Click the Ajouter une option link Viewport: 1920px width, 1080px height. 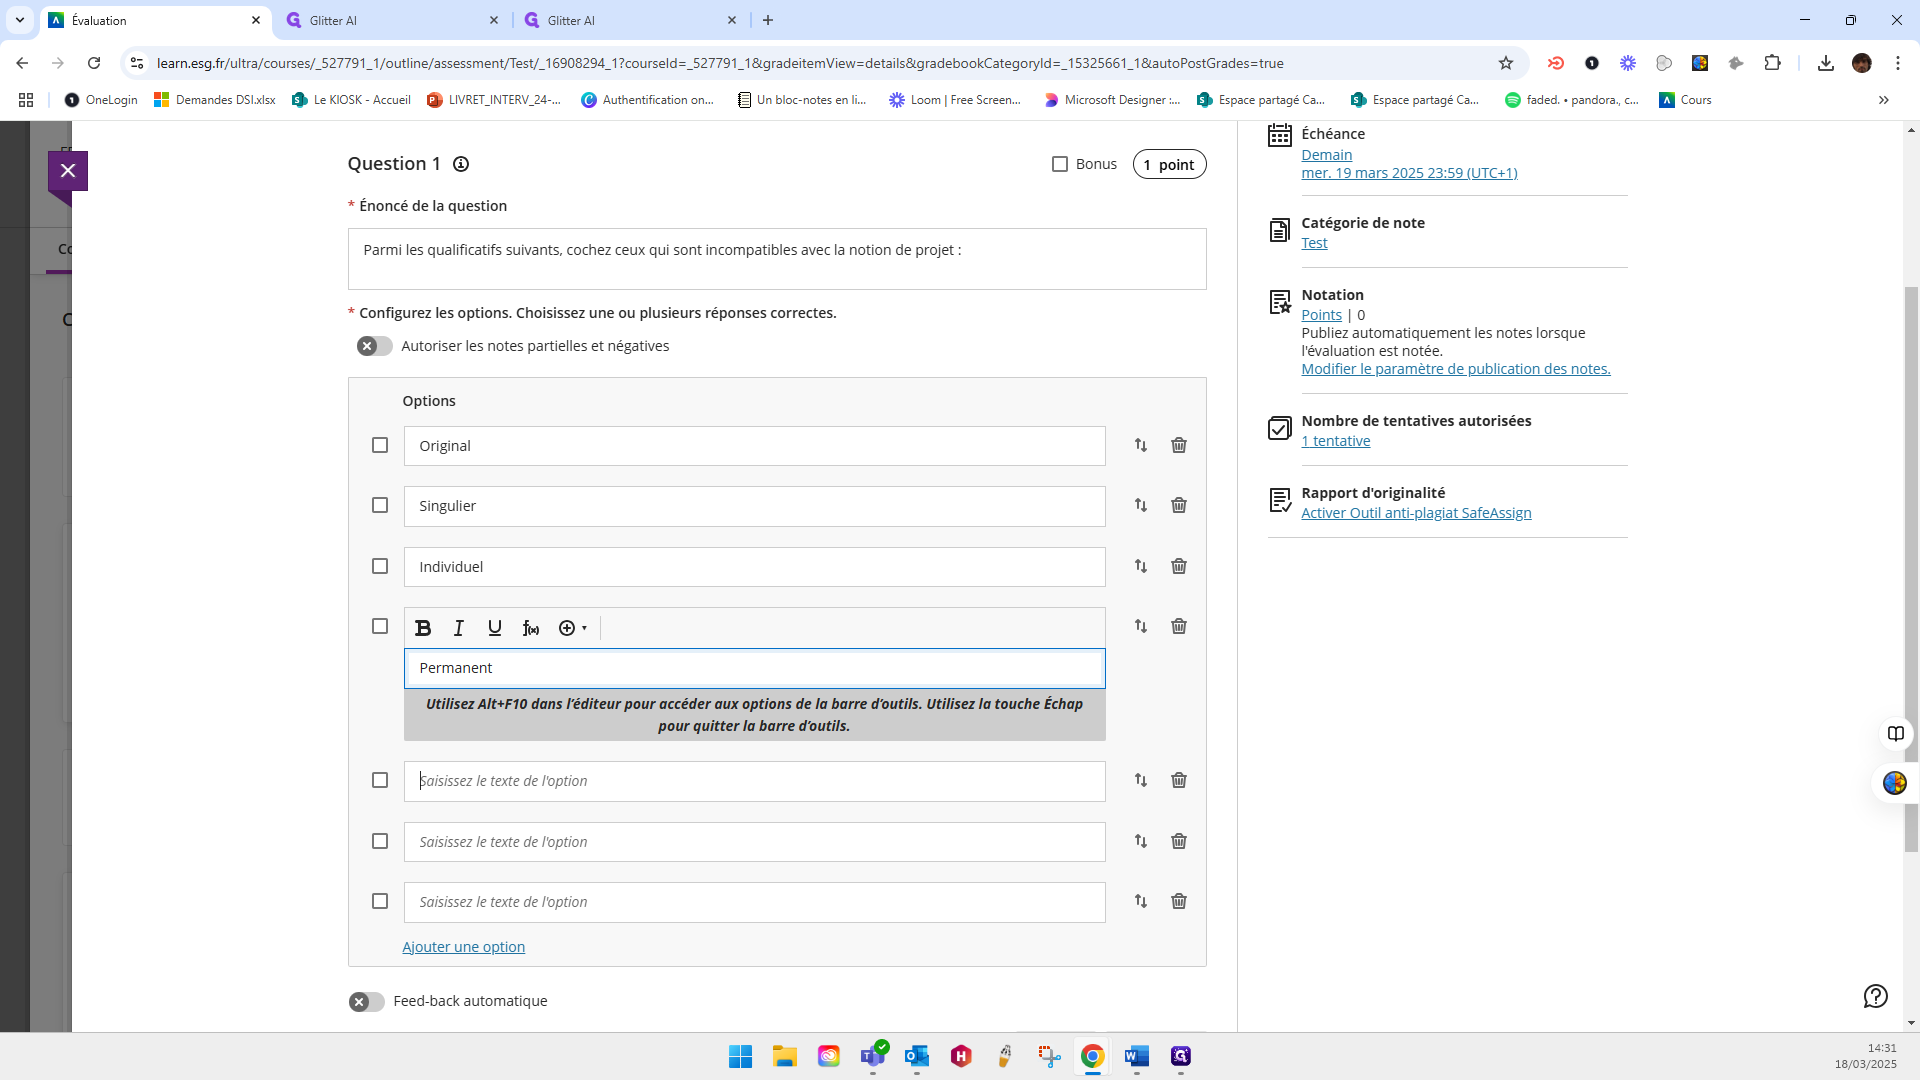(463, 947)
